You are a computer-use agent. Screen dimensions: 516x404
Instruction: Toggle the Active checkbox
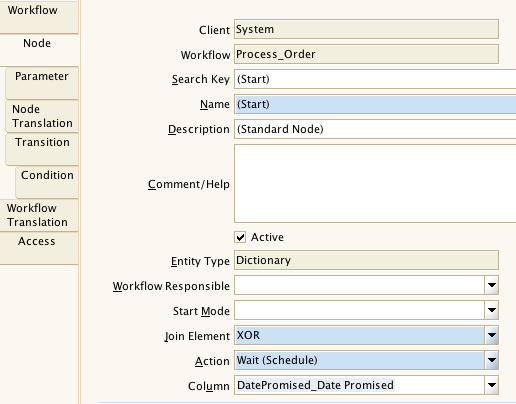coord(240,237)
